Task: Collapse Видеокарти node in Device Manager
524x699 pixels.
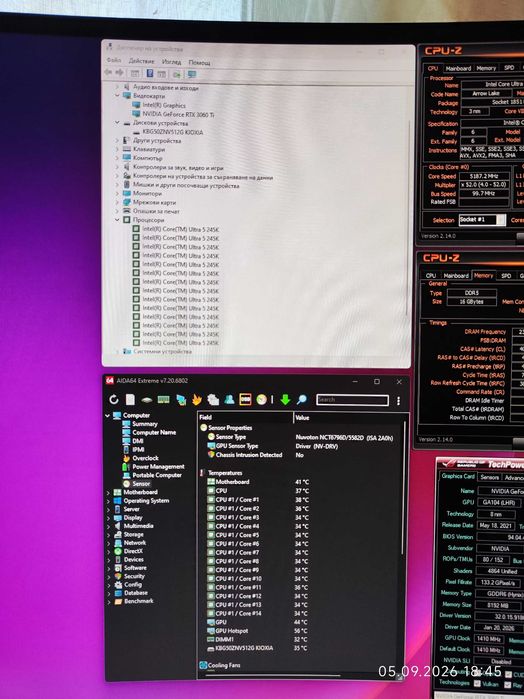Action: [117, 95]
